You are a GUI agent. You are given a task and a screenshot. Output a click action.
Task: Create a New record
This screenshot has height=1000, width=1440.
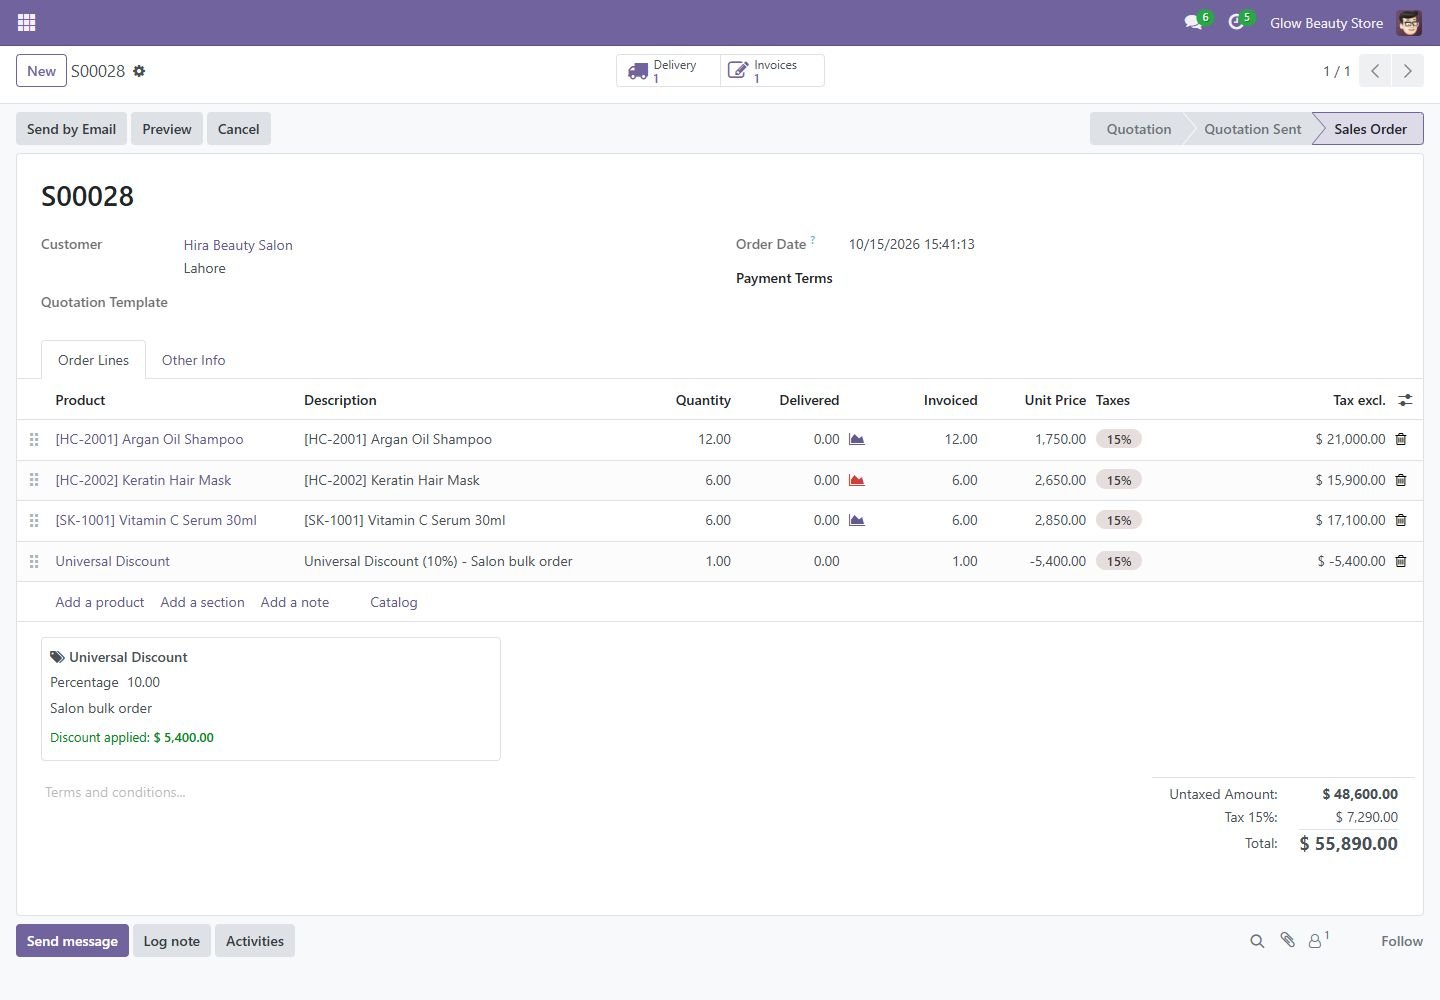41,71
